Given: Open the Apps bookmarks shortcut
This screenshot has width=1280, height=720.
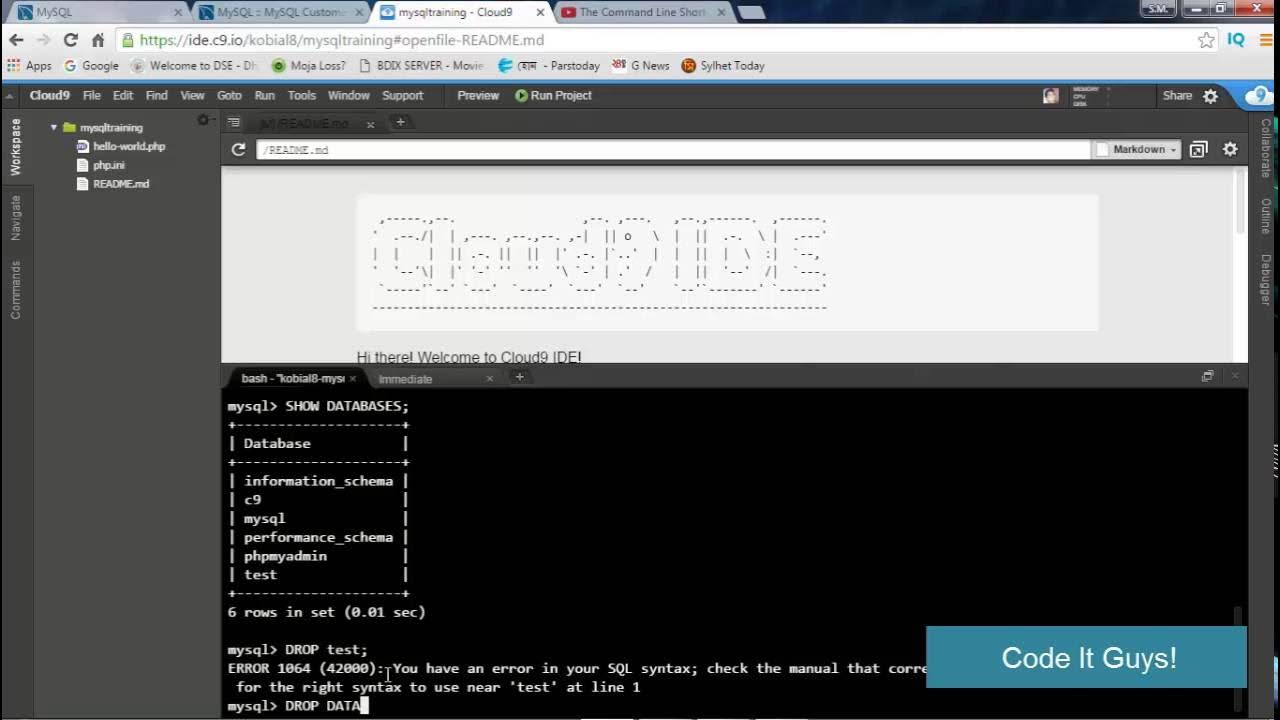Looking at the screenshot, I should 29,66.
